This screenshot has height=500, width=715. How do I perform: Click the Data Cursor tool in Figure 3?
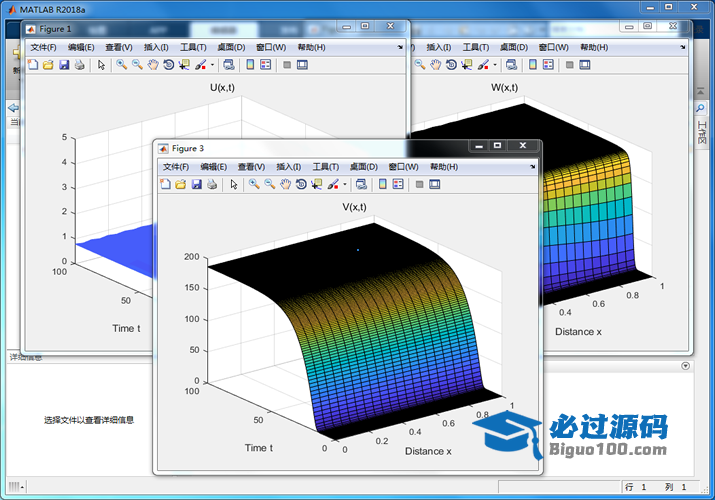[317, 184]
